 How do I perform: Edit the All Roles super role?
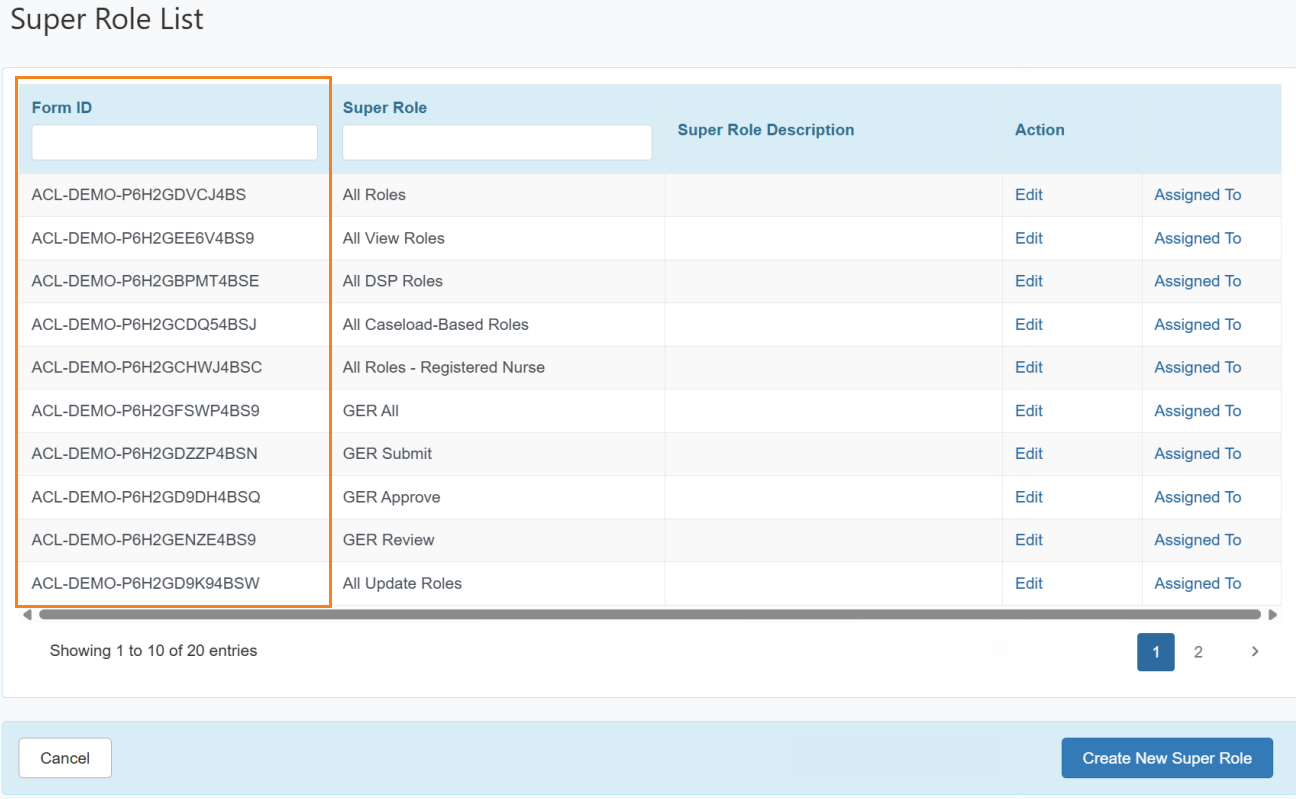1029,195
